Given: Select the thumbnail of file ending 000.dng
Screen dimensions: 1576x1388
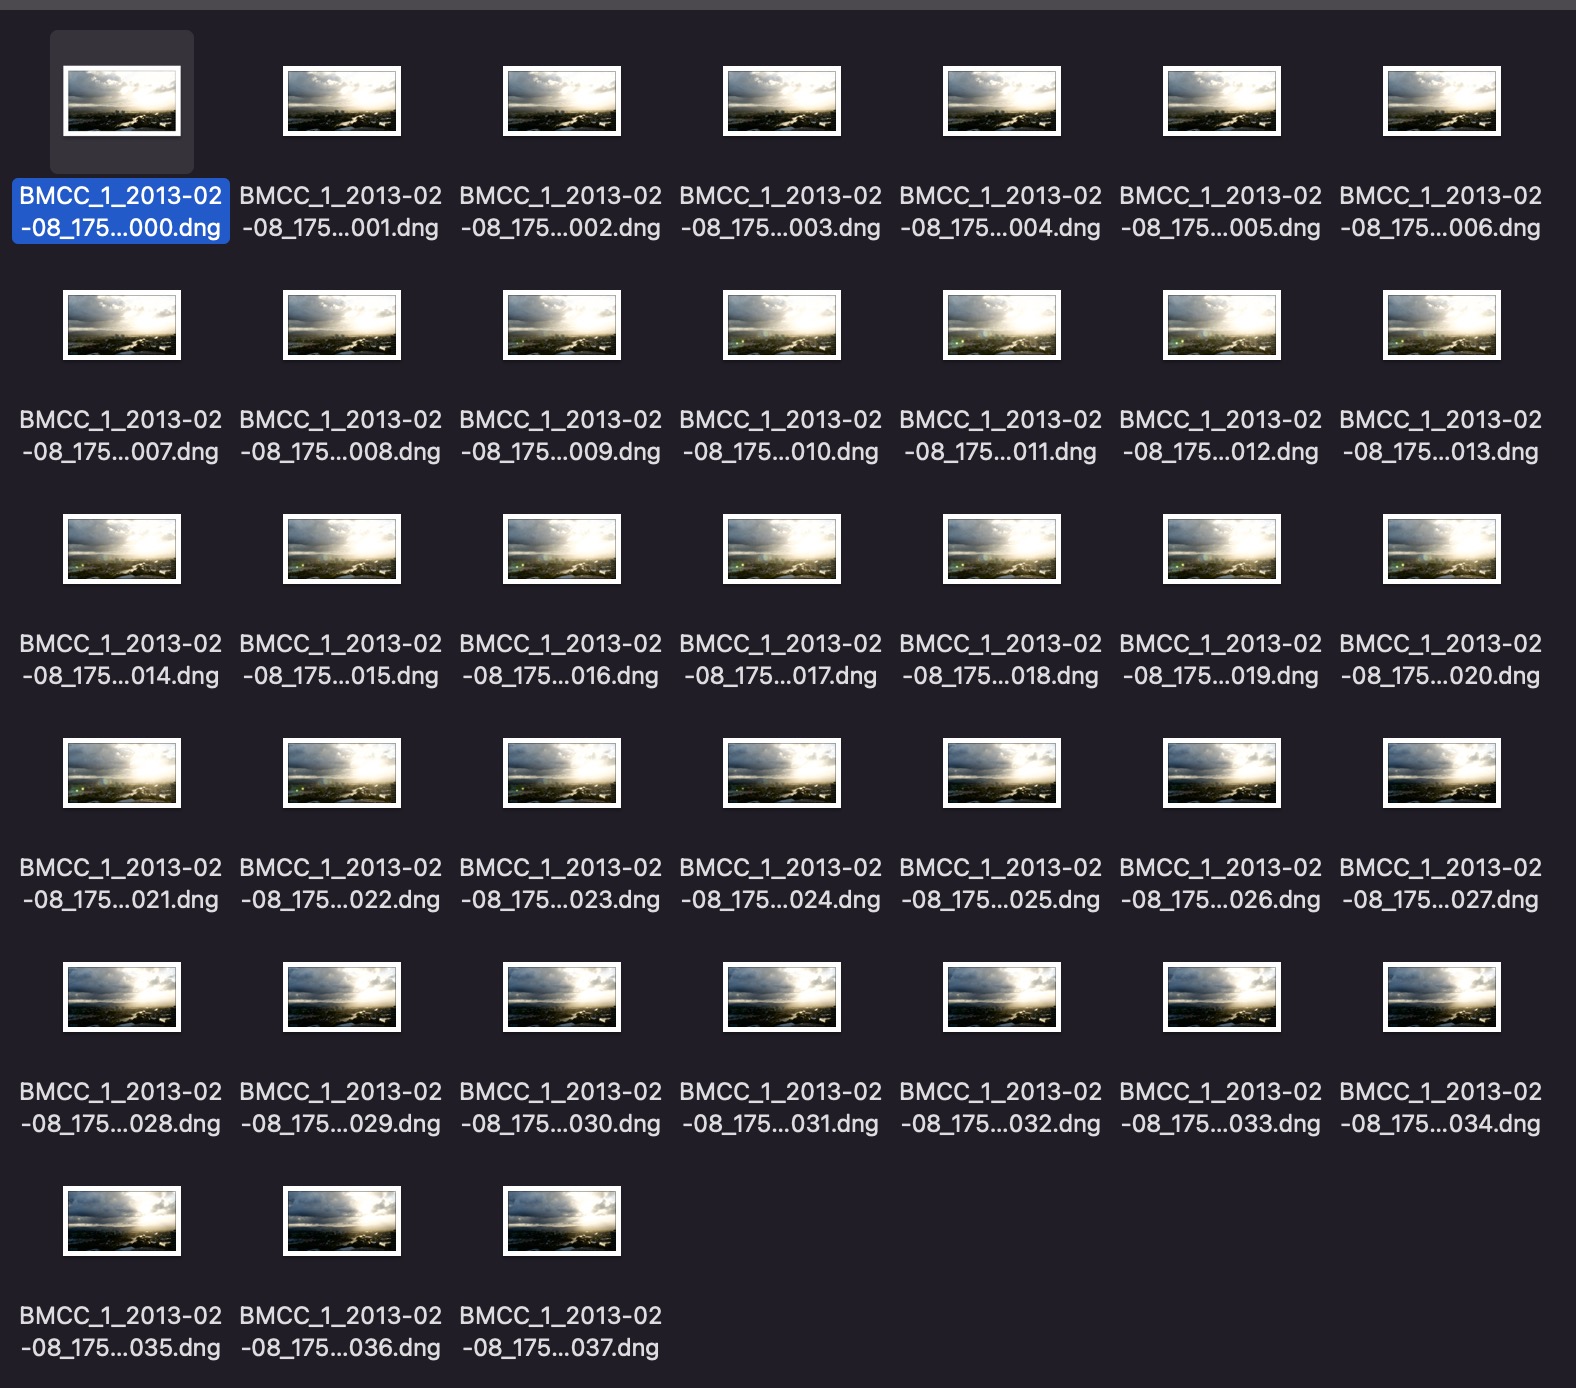Looking at the screenshot, I should 122,101.
